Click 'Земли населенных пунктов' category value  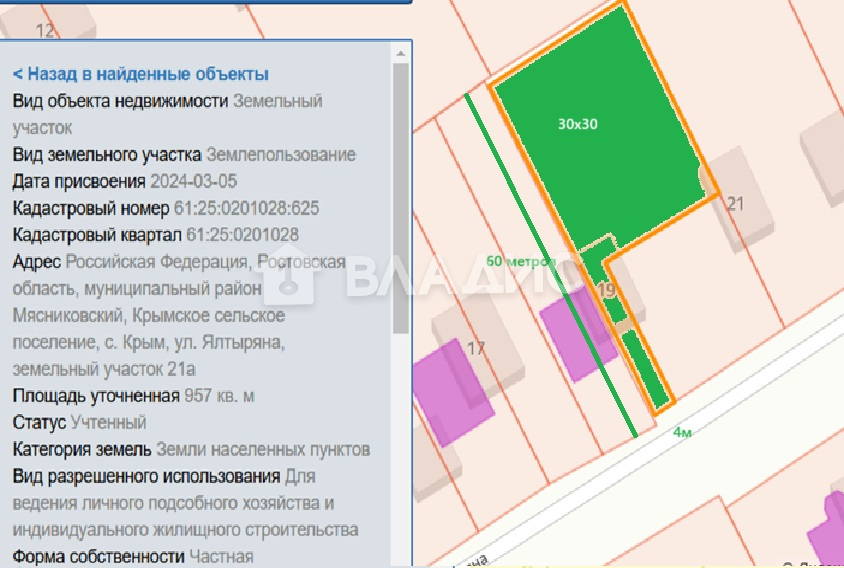[x=263, y=449]
